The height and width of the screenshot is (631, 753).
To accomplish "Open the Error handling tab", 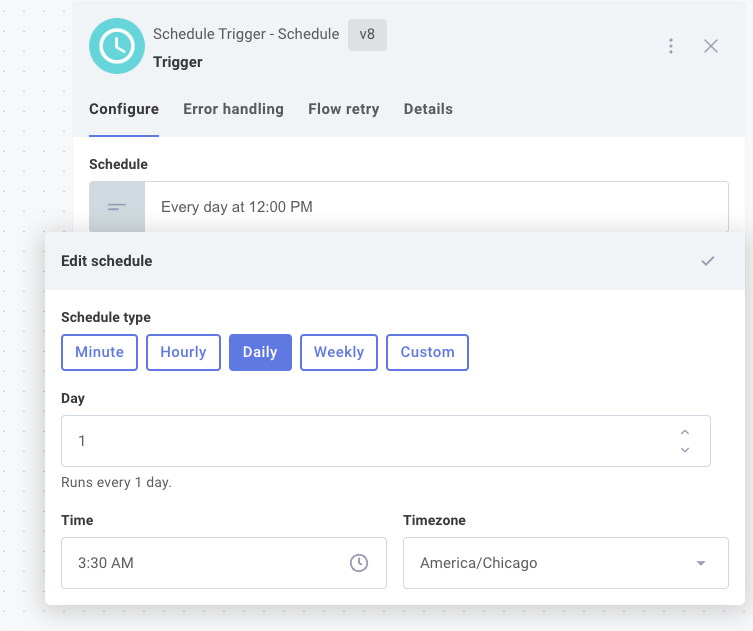I will 233,109.
